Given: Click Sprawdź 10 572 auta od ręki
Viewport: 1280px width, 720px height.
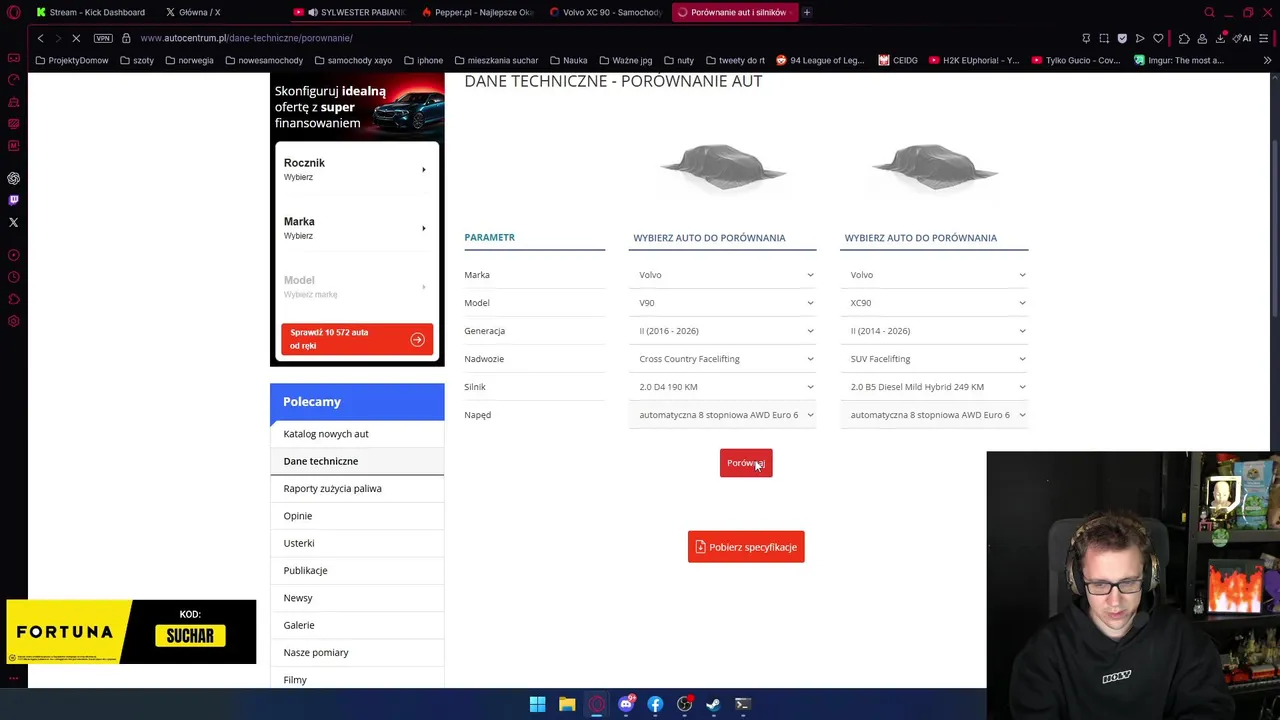Looking at the screenshot, I should [x=357, y=339].
